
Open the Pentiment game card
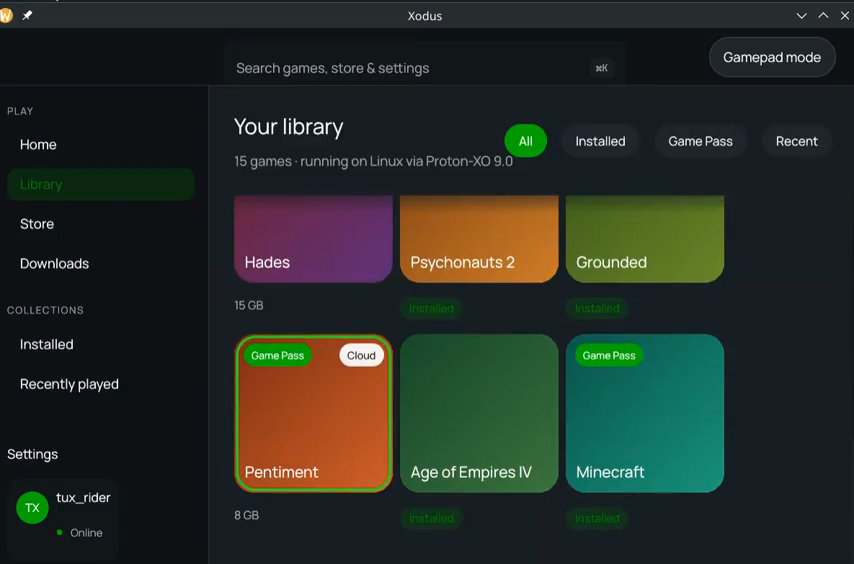pos(313,414)
